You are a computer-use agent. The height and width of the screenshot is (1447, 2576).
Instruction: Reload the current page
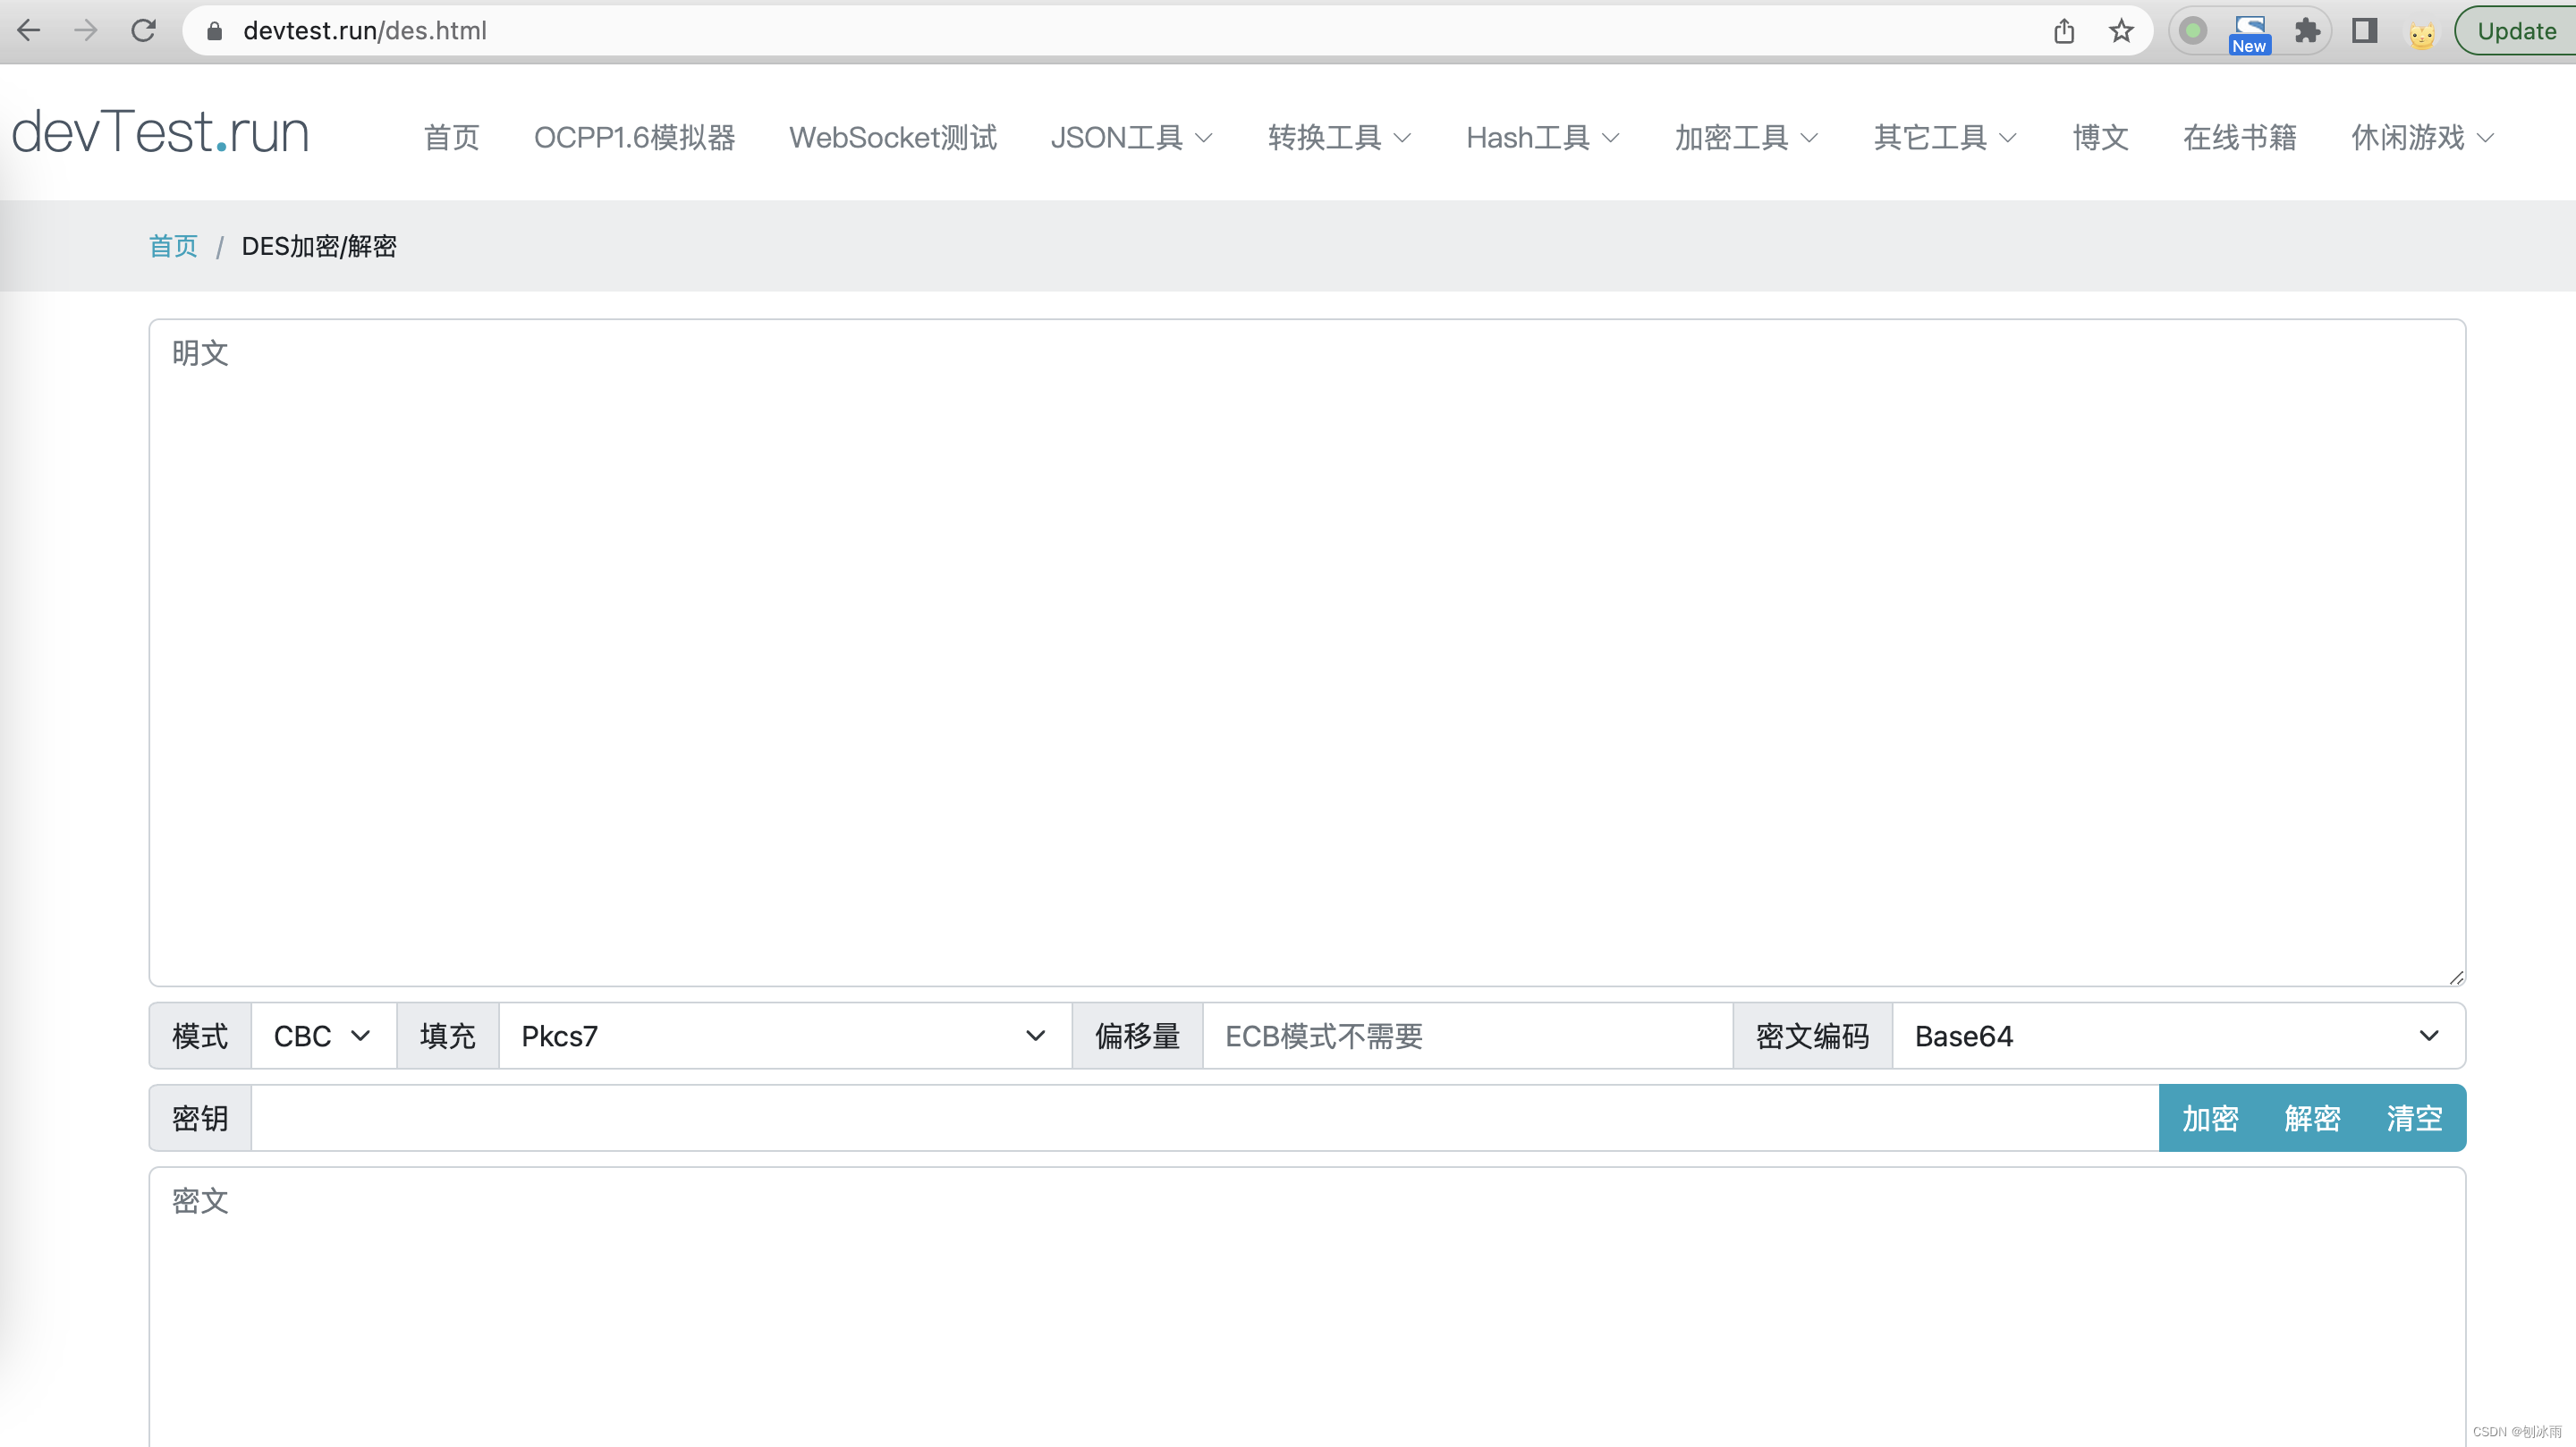point(143,30)
